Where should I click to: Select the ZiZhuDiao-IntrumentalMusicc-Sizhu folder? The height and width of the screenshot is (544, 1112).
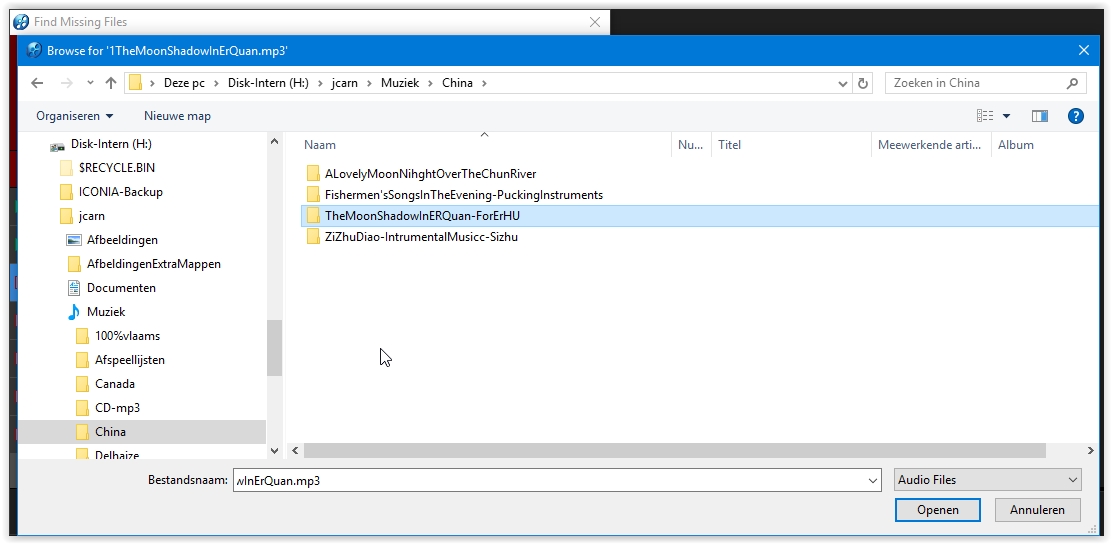click(x=420, y=237)
